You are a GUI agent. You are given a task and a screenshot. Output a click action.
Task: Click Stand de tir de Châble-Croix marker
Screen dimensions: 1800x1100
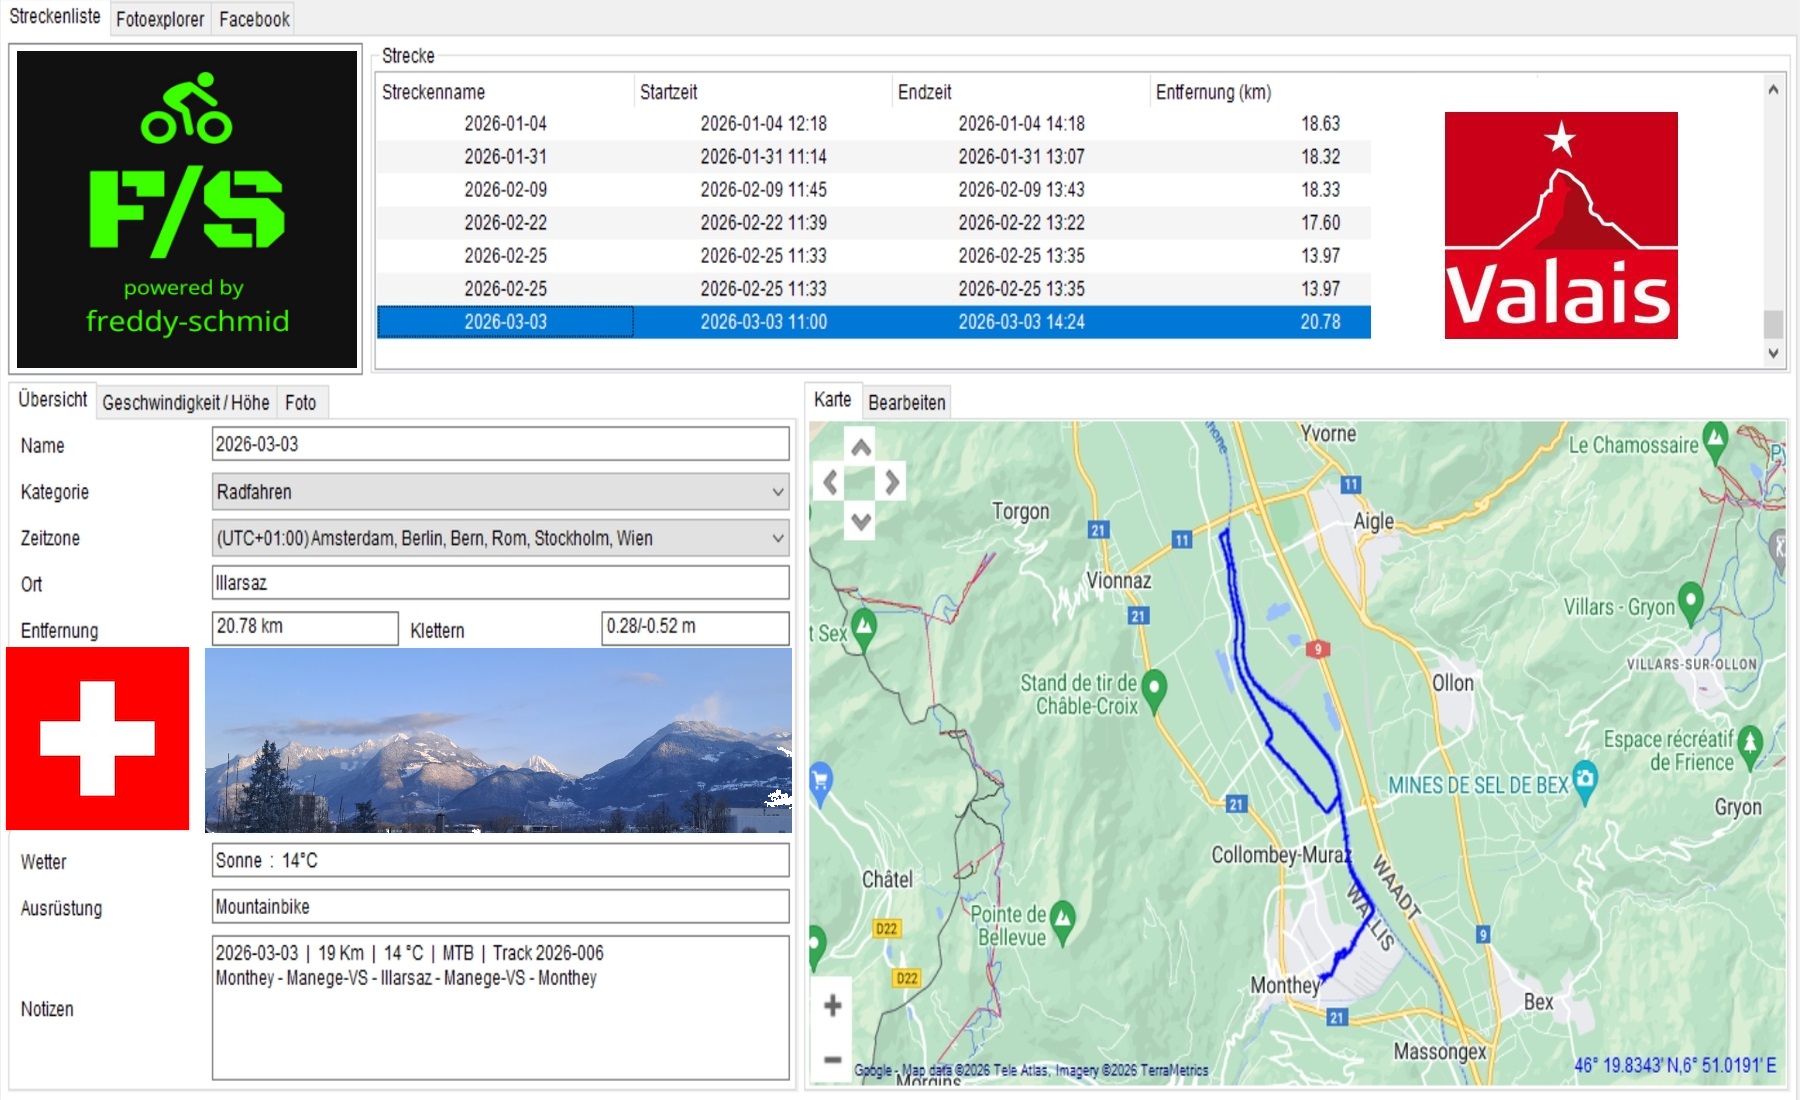pos(1154,688)
